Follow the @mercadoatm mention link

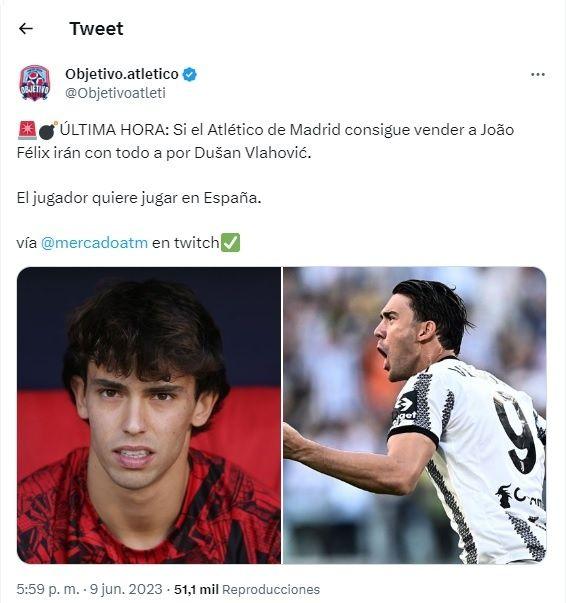94,243
